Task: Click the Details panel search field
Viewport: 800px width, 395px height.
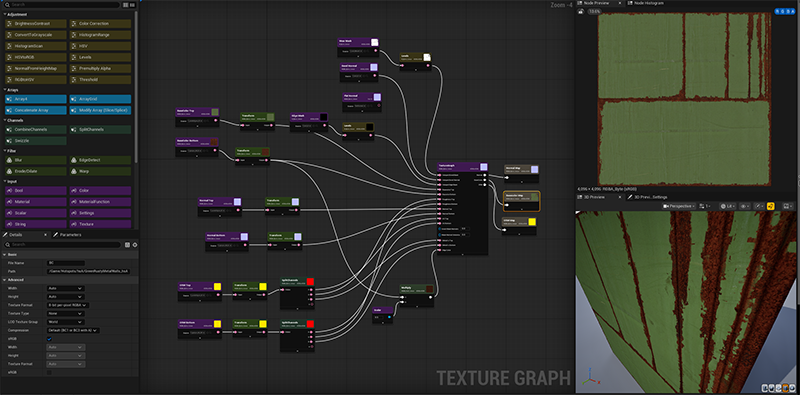Action: click(62, 245)
